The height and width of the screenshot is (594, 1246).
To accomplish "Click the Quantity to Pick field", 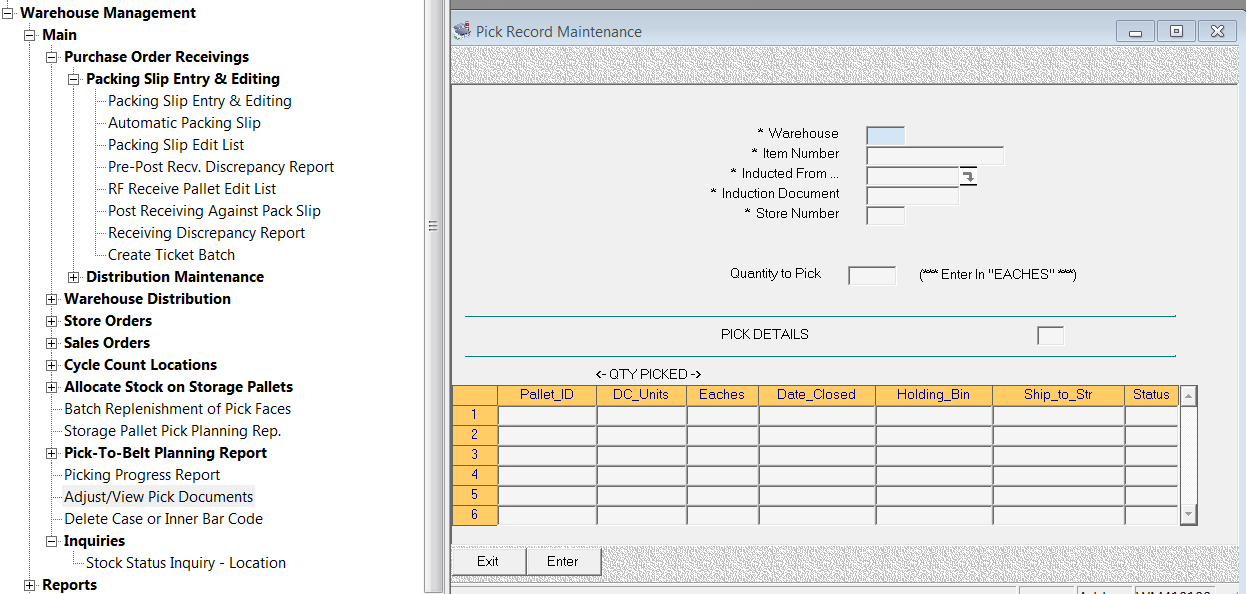I will click(x=872, y=275).
